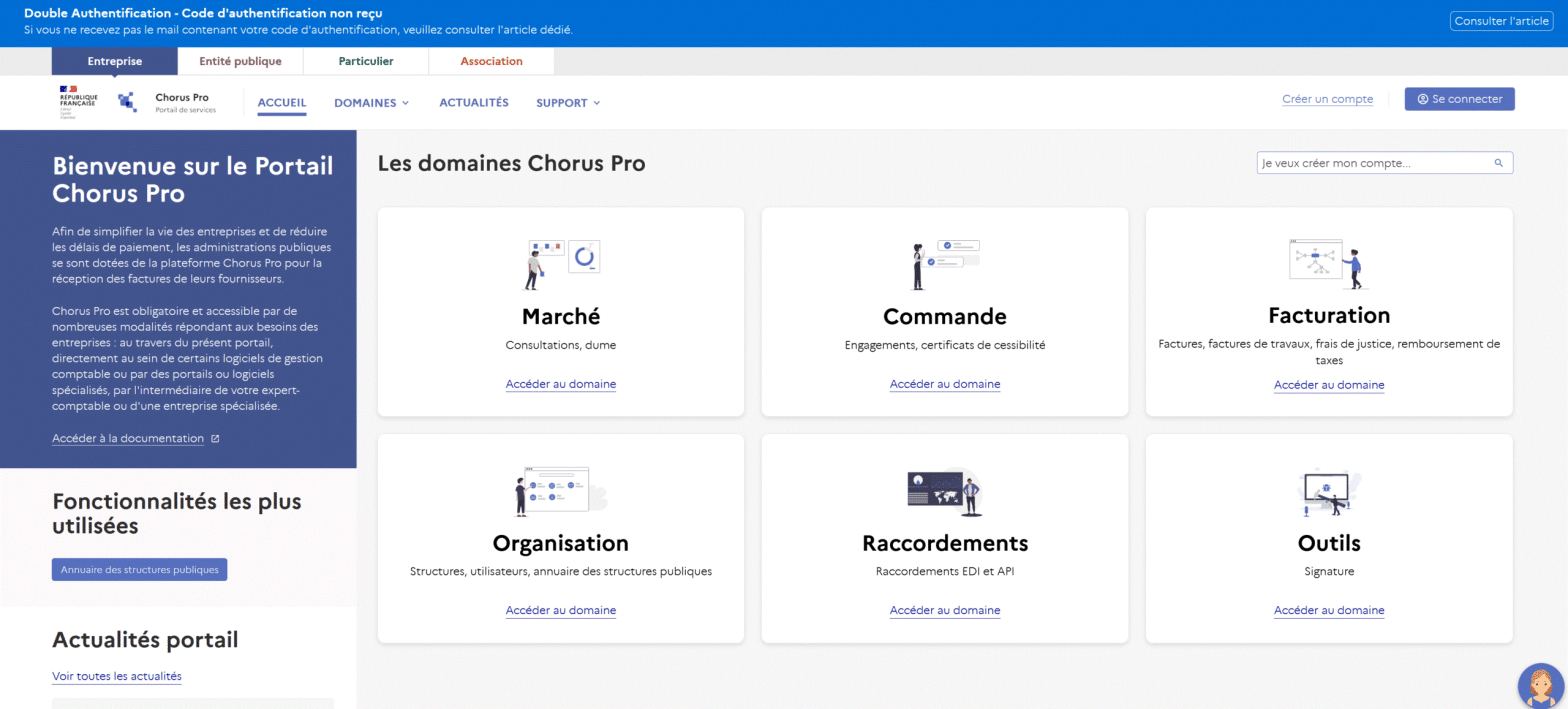
Task: Click Consulter l'article in the banner
Action: (1500, 21)
